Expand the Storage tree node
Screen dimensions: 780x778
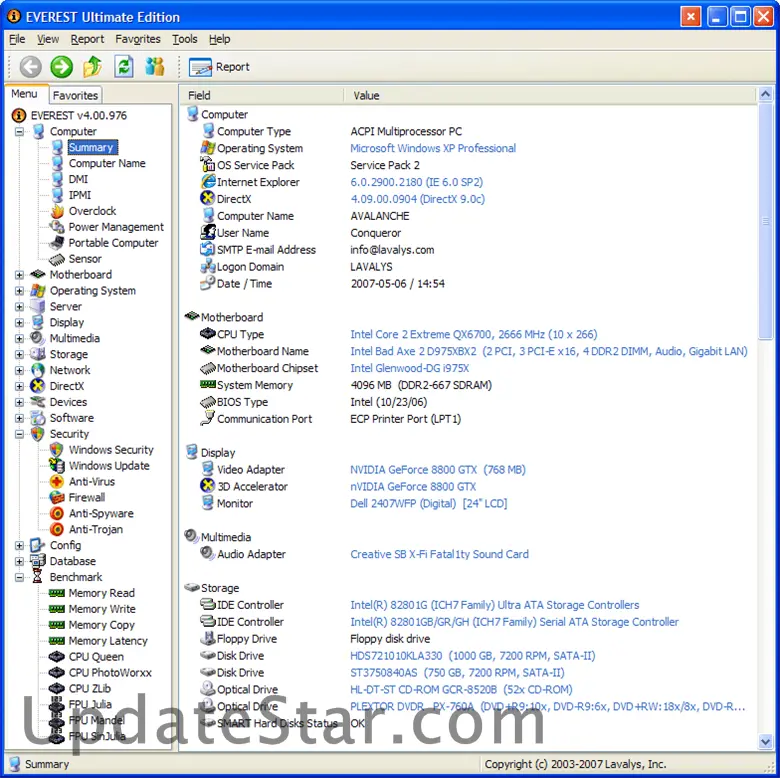click(19, 355)
